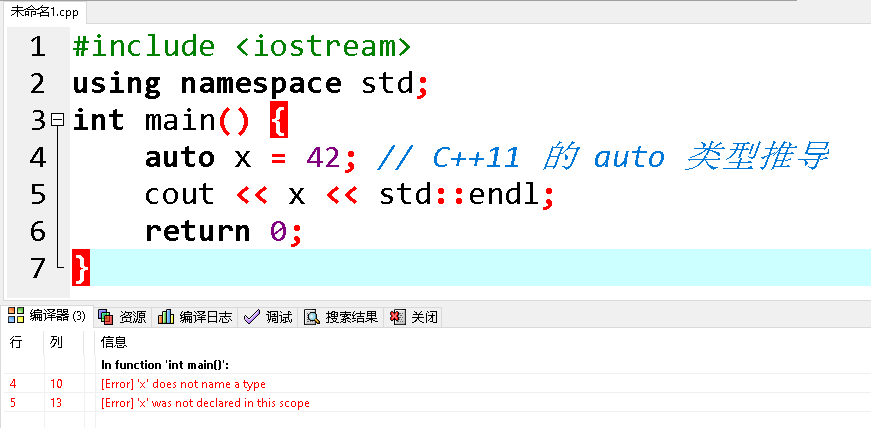Click the 列 column header

[x=56, y=342]
